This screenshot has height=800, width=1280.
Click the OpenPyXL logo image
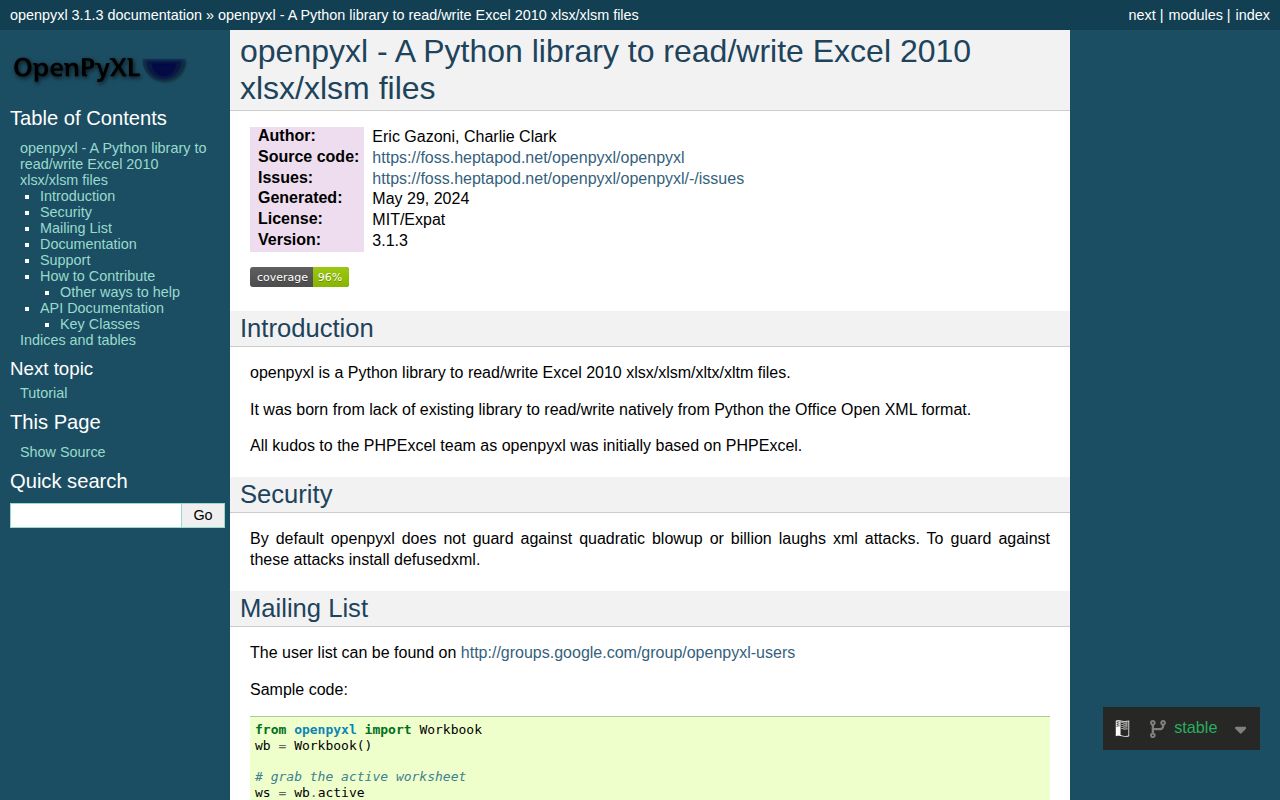(99, 68)
